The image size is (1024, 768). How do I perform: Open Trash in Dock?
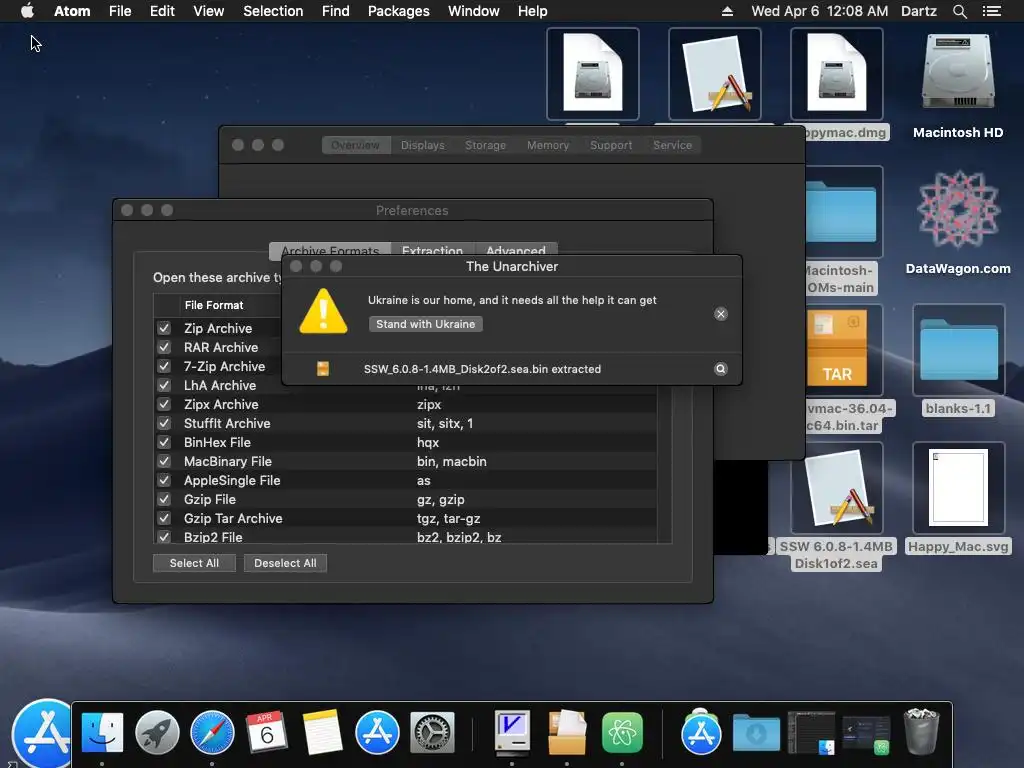pyautogui.click(x=921, y=732)
